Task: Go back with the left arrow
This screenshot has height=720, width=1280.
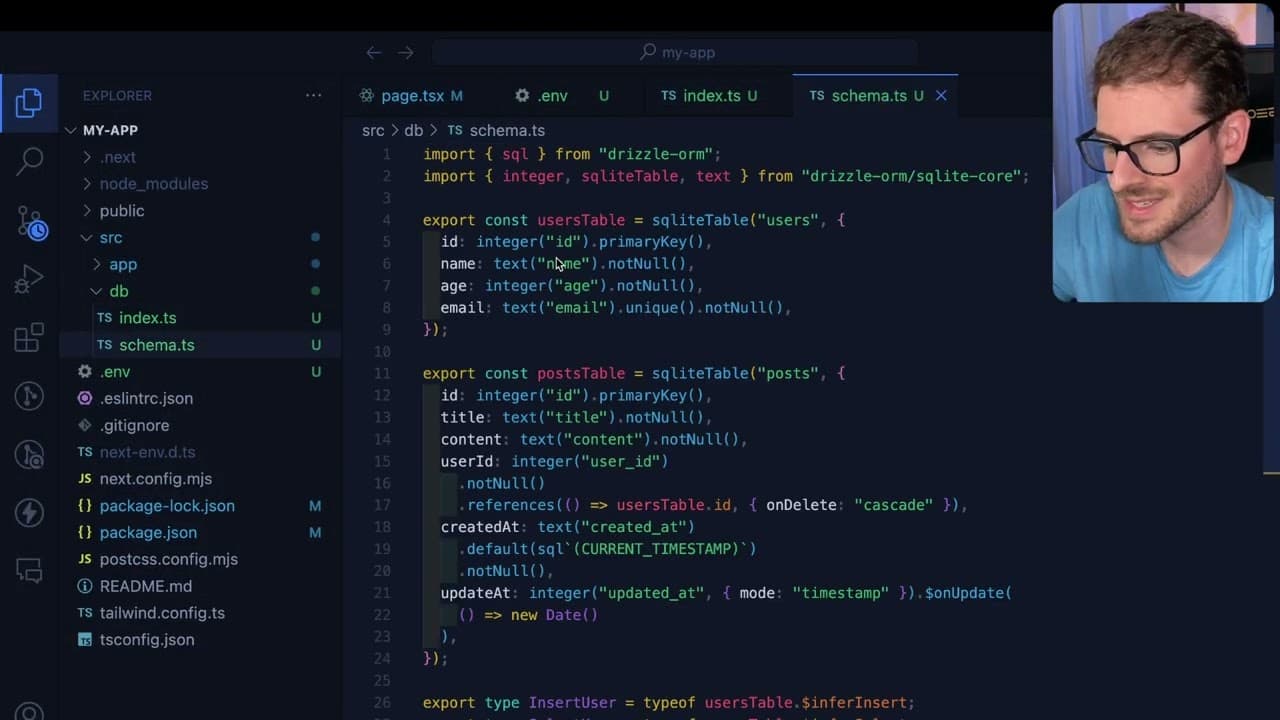Action: click(x=373, y=52)
